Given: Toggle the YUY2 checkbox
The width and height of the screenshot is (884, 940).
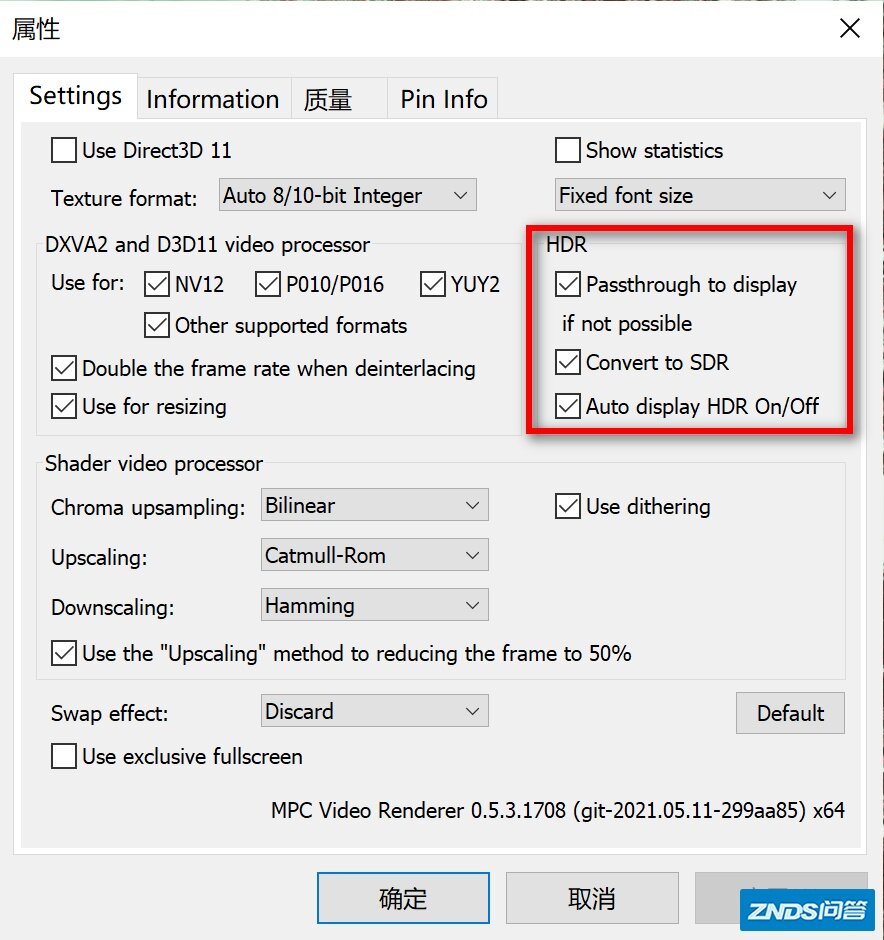Looking at the screenshot, I should tap(433, 284).
